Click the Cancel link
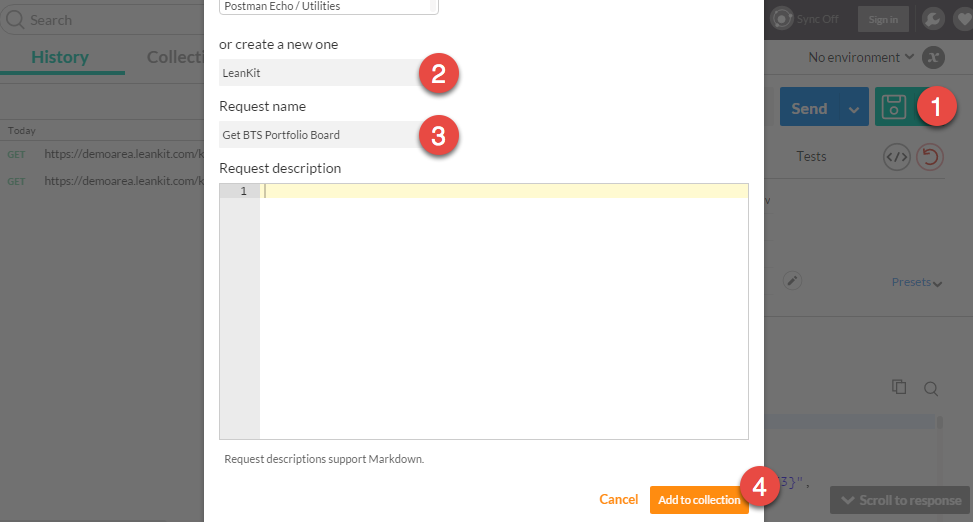Image resolution: width=973 pixels, height=522 pixels. click(618, 499)
